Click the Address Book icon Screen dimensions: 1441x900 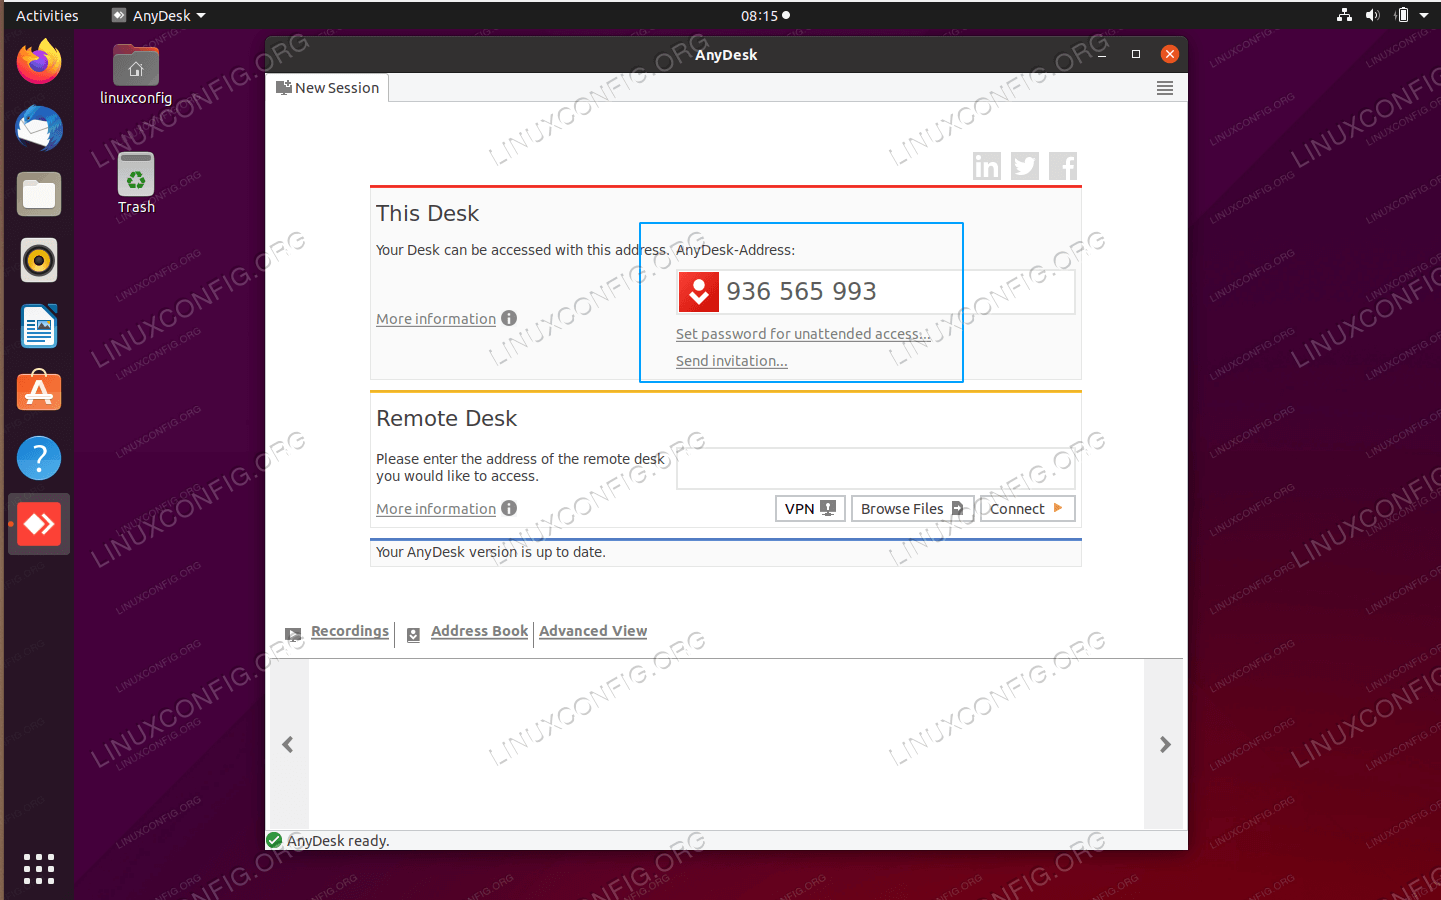413,635
